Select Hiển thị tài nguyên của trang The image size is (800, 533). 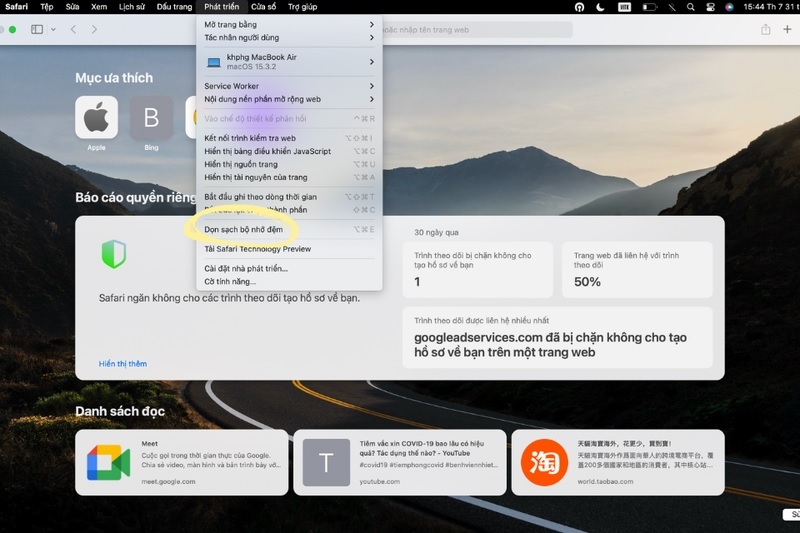[289, 177]
